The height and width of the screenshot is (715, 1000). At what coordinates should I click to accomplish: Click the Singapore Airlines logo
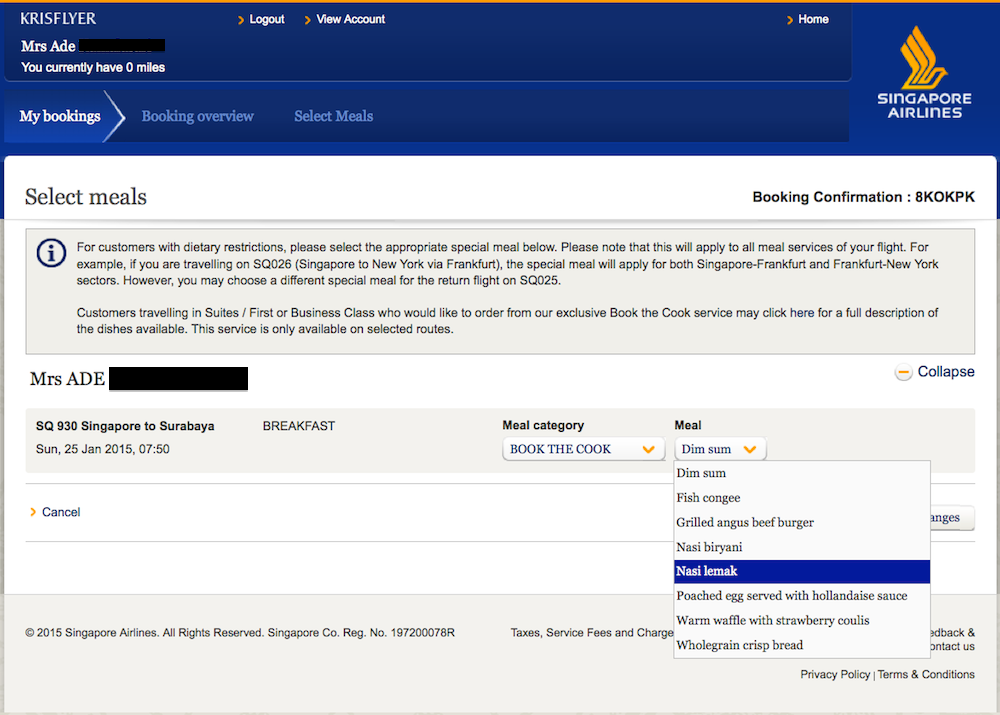(924, 72)
